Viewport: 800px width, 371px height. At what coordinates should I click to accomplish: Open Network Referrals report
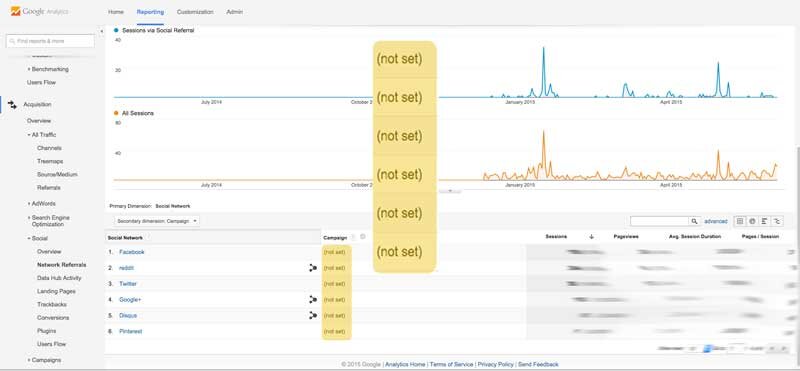61,265
